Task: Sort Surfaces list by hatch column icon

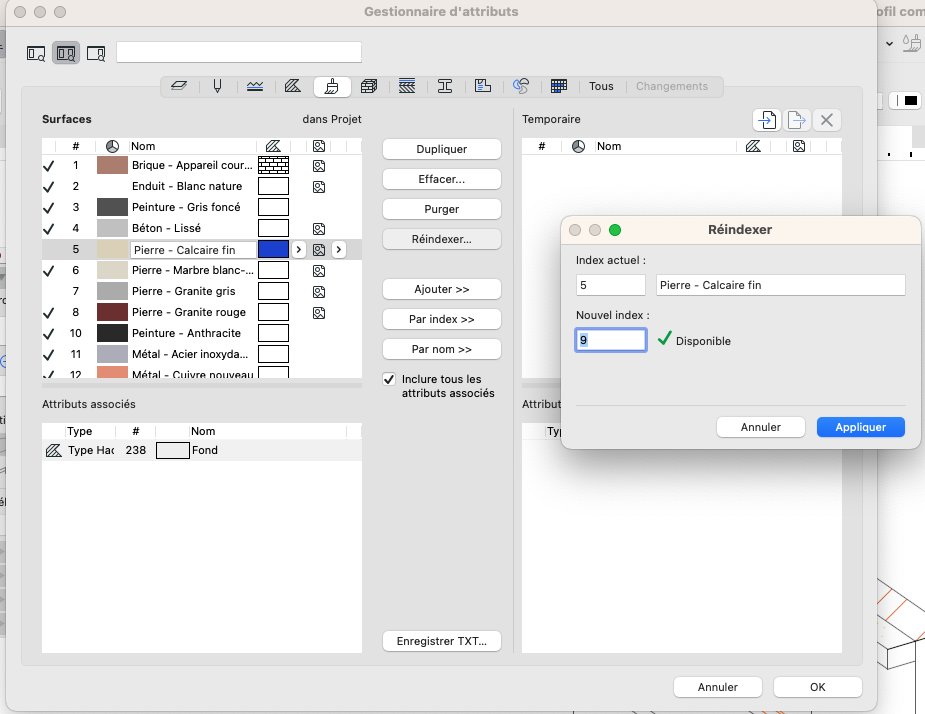Action: coord(273,146)
